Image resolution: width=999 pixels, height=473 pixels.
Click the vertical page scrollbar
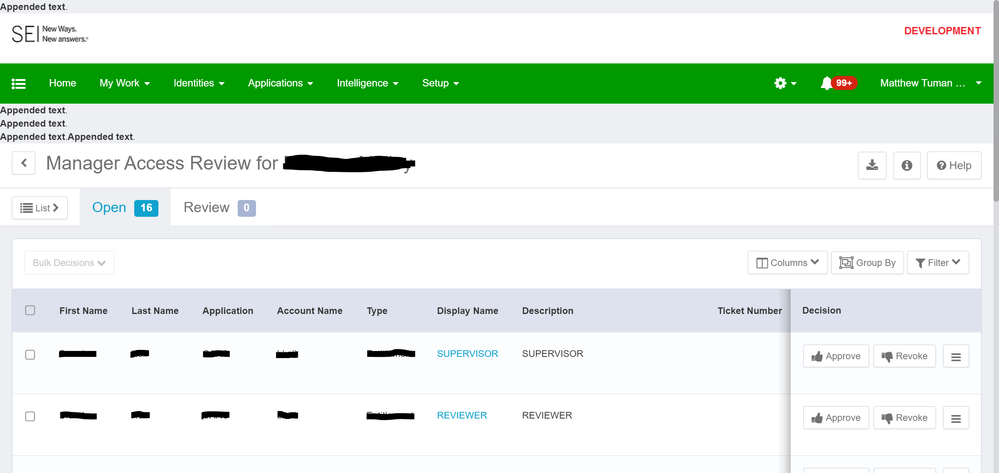tap(993, 100)
